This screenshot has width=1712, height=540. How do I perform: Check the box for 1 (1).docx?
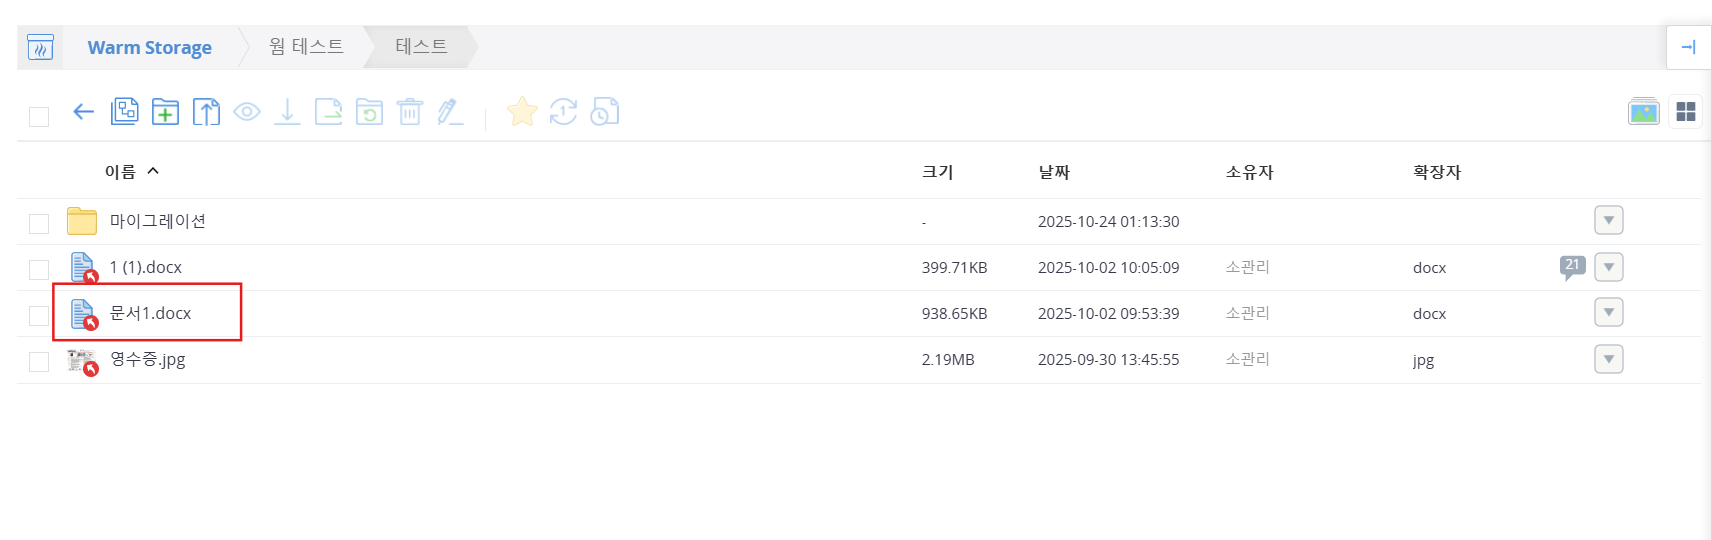[x=39, y=269]
